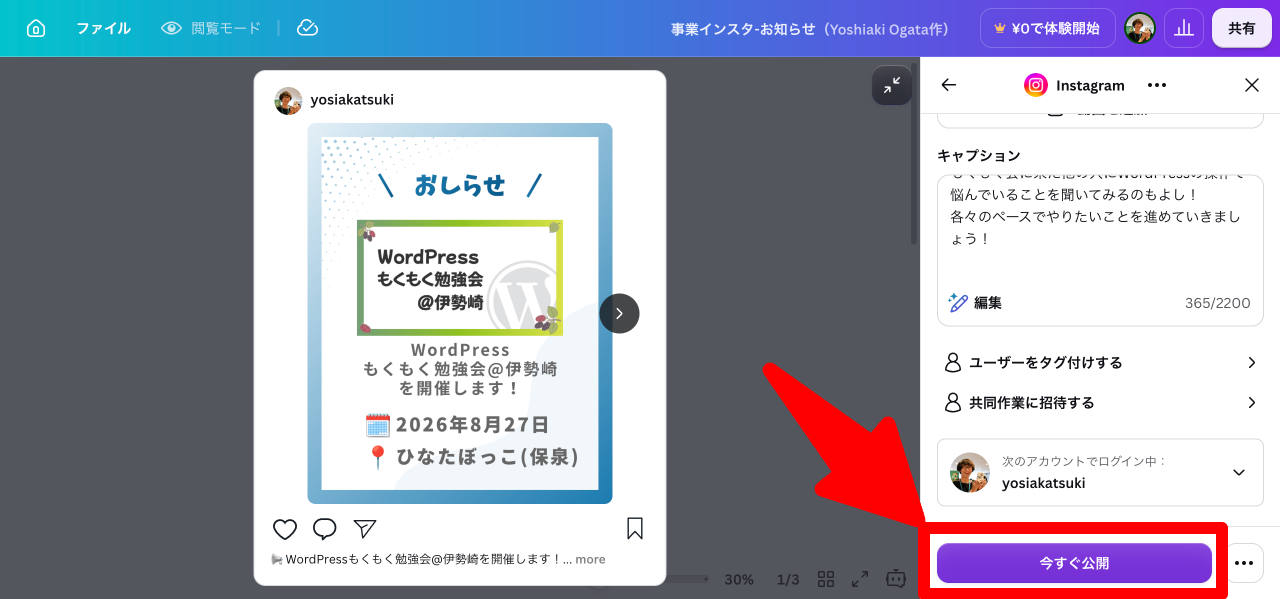Click the 365/2200 character counter

click(1217, 303)
